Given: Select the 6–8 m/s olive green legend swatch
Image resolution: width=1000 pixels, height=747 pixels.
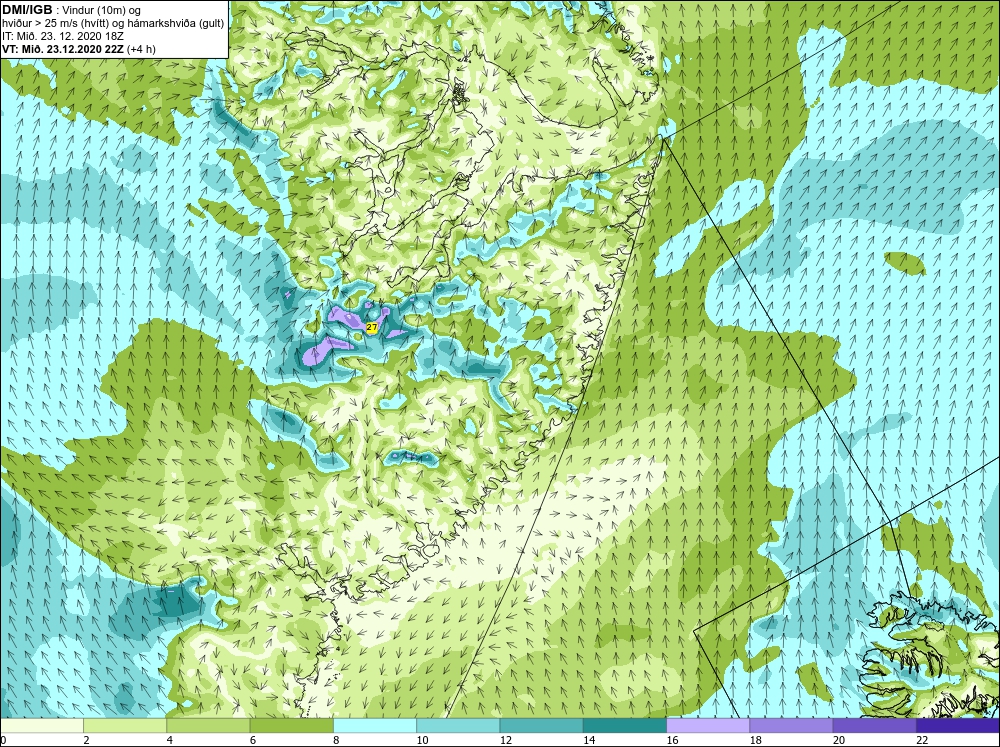Looking at the screenshot, I should (x=291, y=725).
